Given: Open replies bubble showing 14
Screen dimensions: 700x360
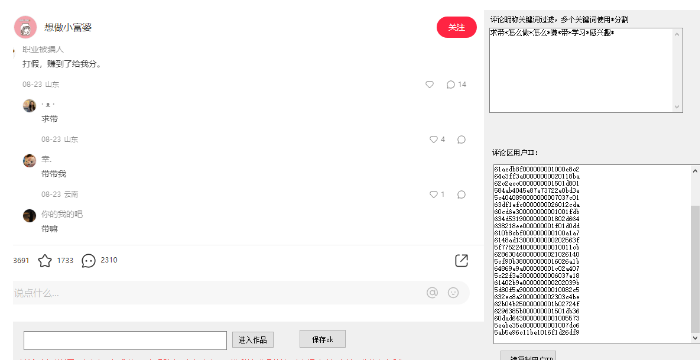Looking at the screenshot, I should pyautogui.click(x=456, y=84).
